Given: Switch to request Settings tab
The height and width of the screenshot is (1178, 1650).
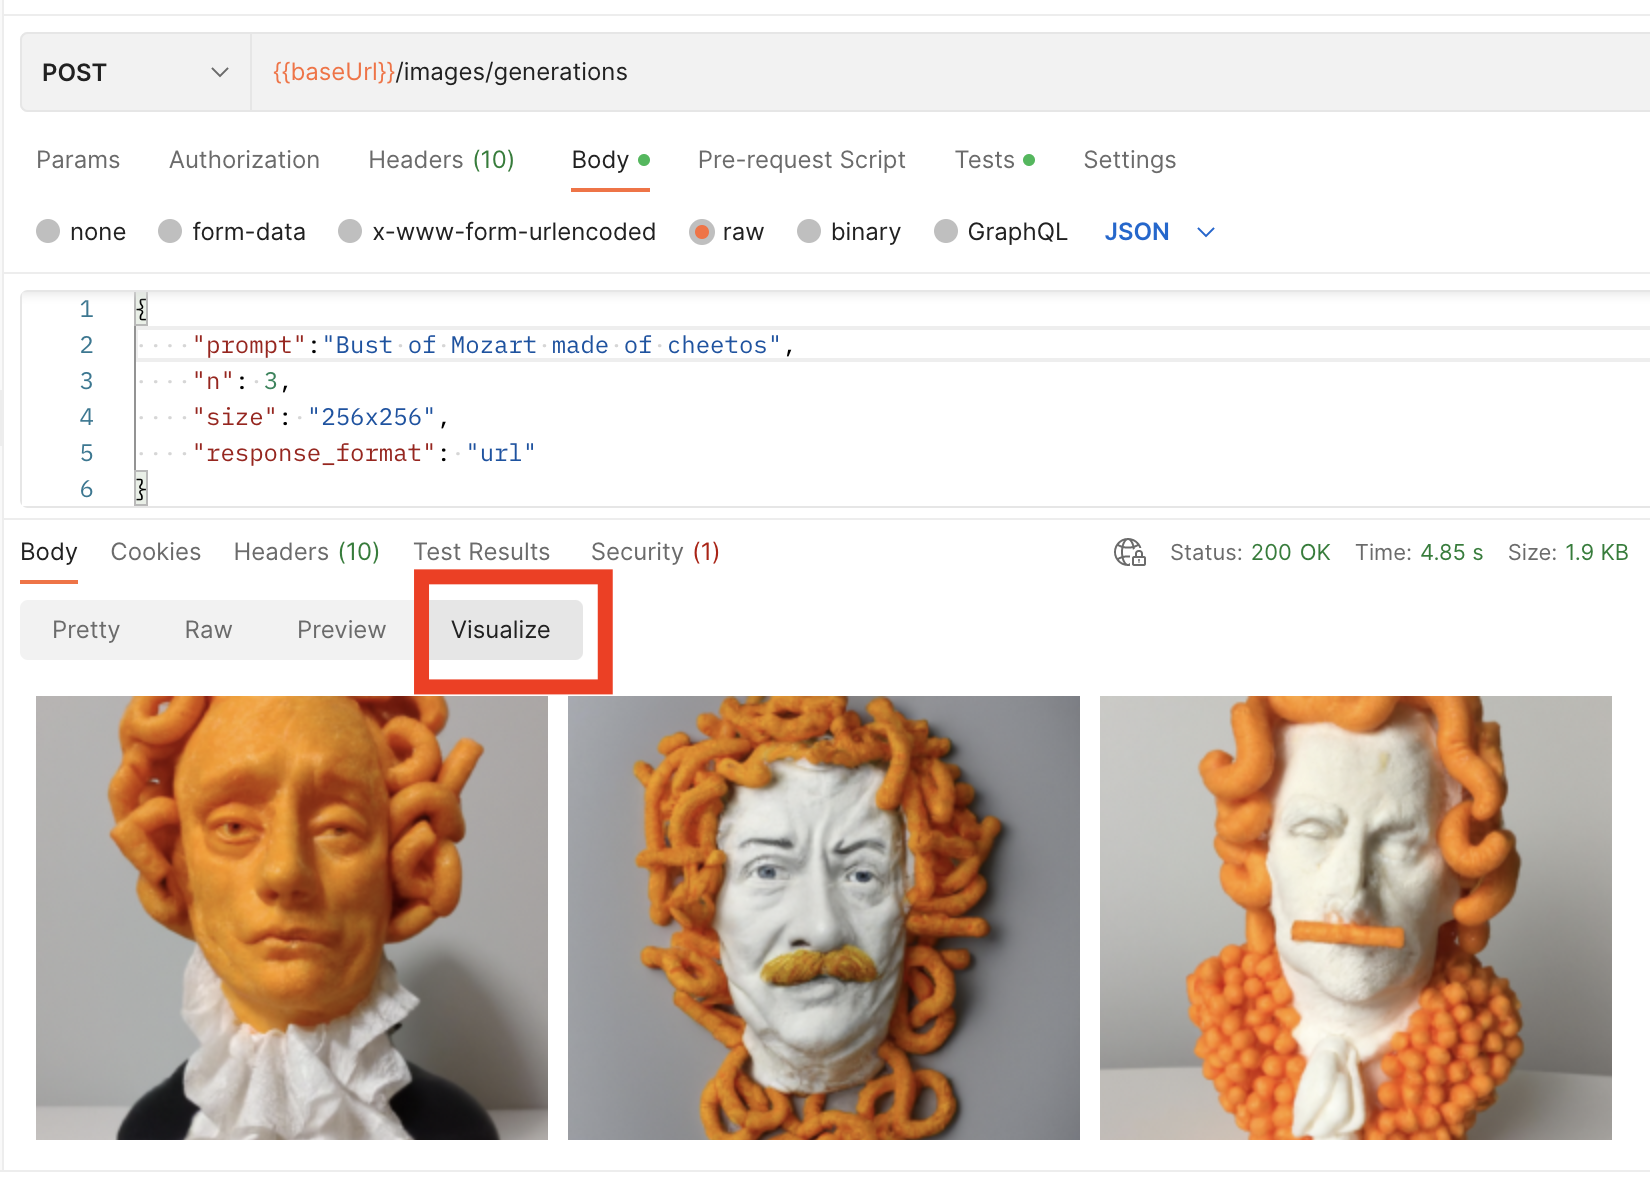Looking at the screenshot, I should pyautogui.click(x=1129, y=160).
